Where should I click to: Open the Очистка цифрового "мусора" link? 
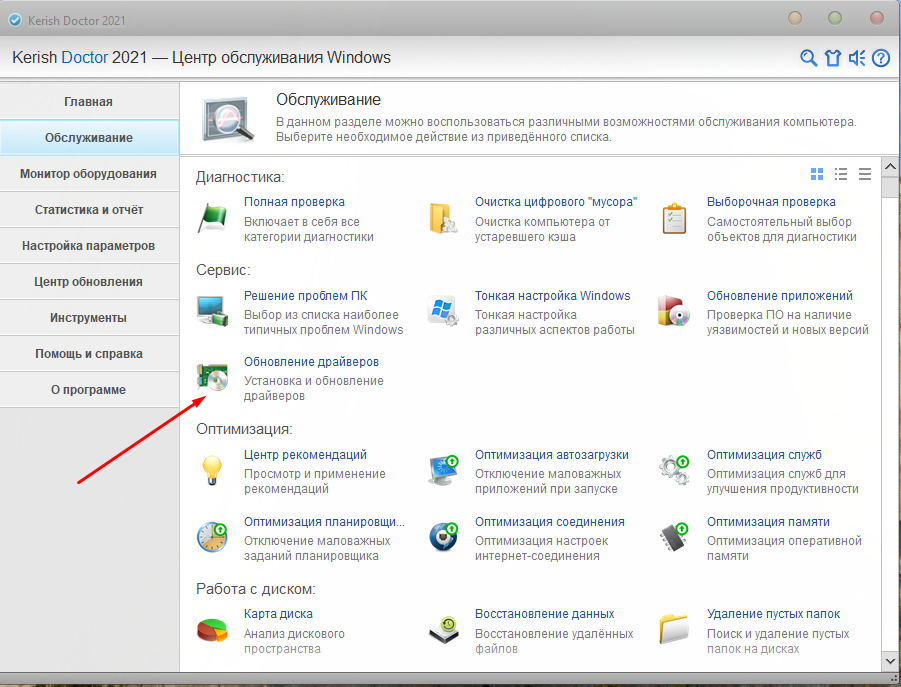tap(556, 202)
